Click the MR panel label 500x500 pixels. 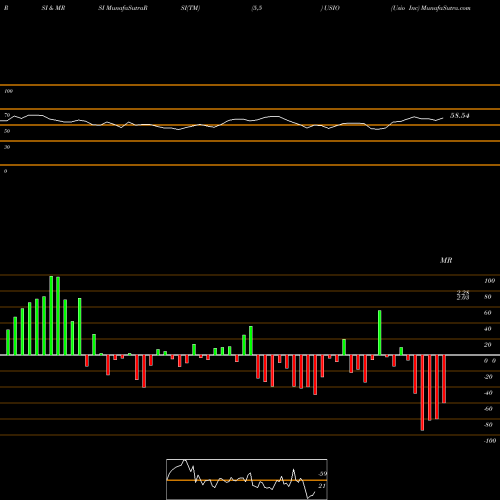coord(446,260)
